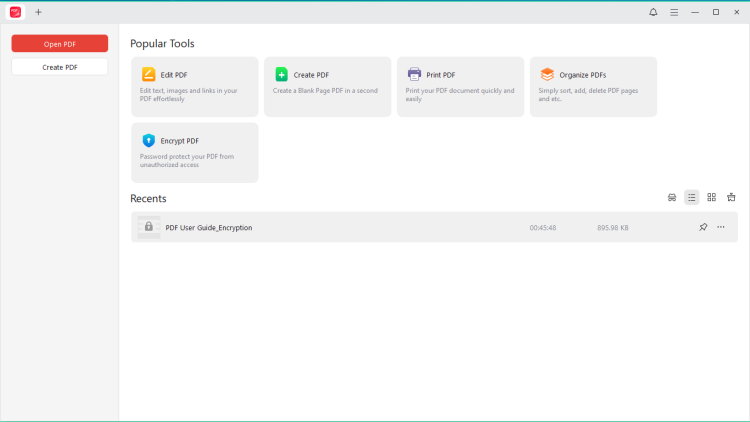Screen dimensions: 750x422
Task: Click the Encrypt PDF shield icon
Action: coord(149,141)
